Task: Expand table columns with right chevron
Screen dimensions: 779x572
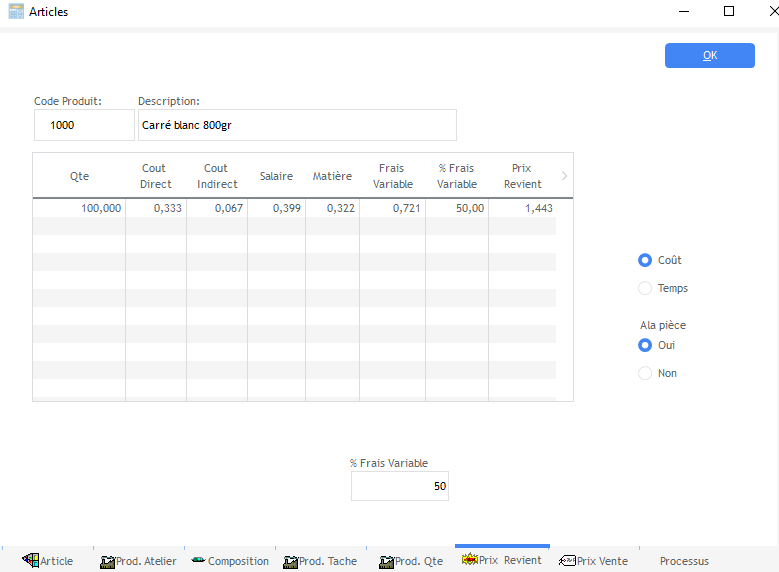Action: [x=564, y=176]
